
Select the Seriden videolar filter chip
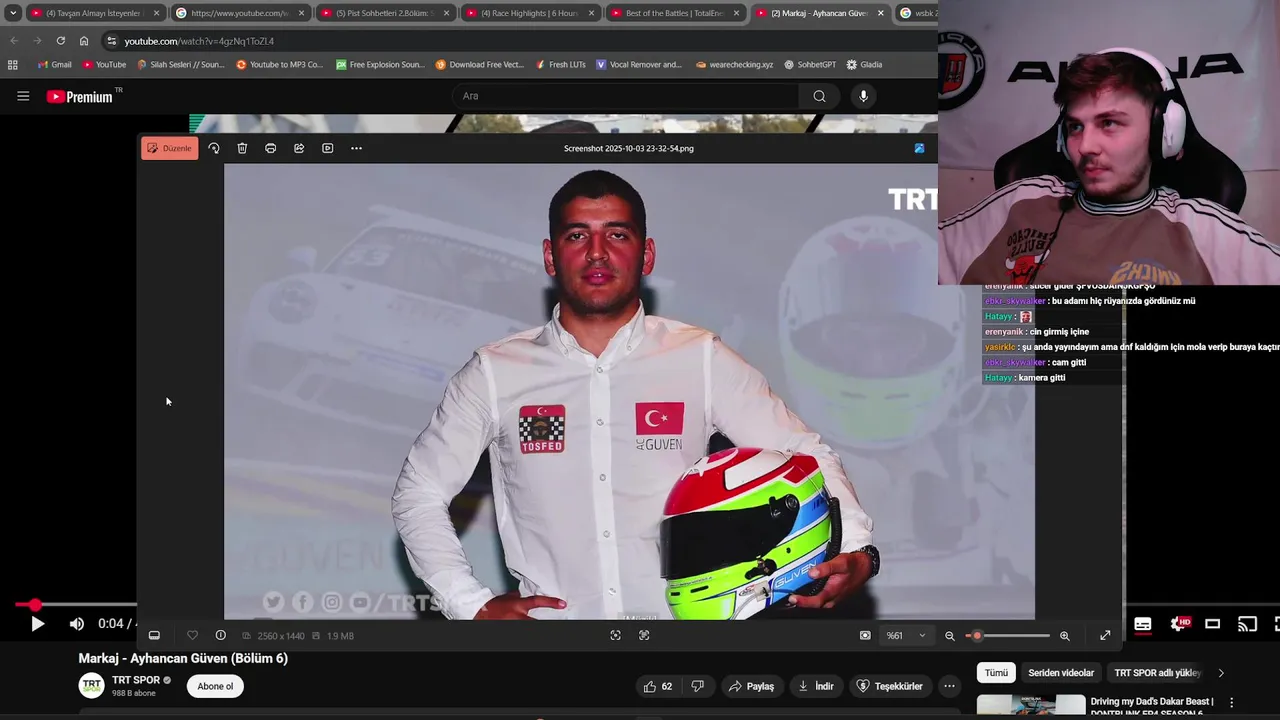pyautogui.click(x=1061, y=673)
